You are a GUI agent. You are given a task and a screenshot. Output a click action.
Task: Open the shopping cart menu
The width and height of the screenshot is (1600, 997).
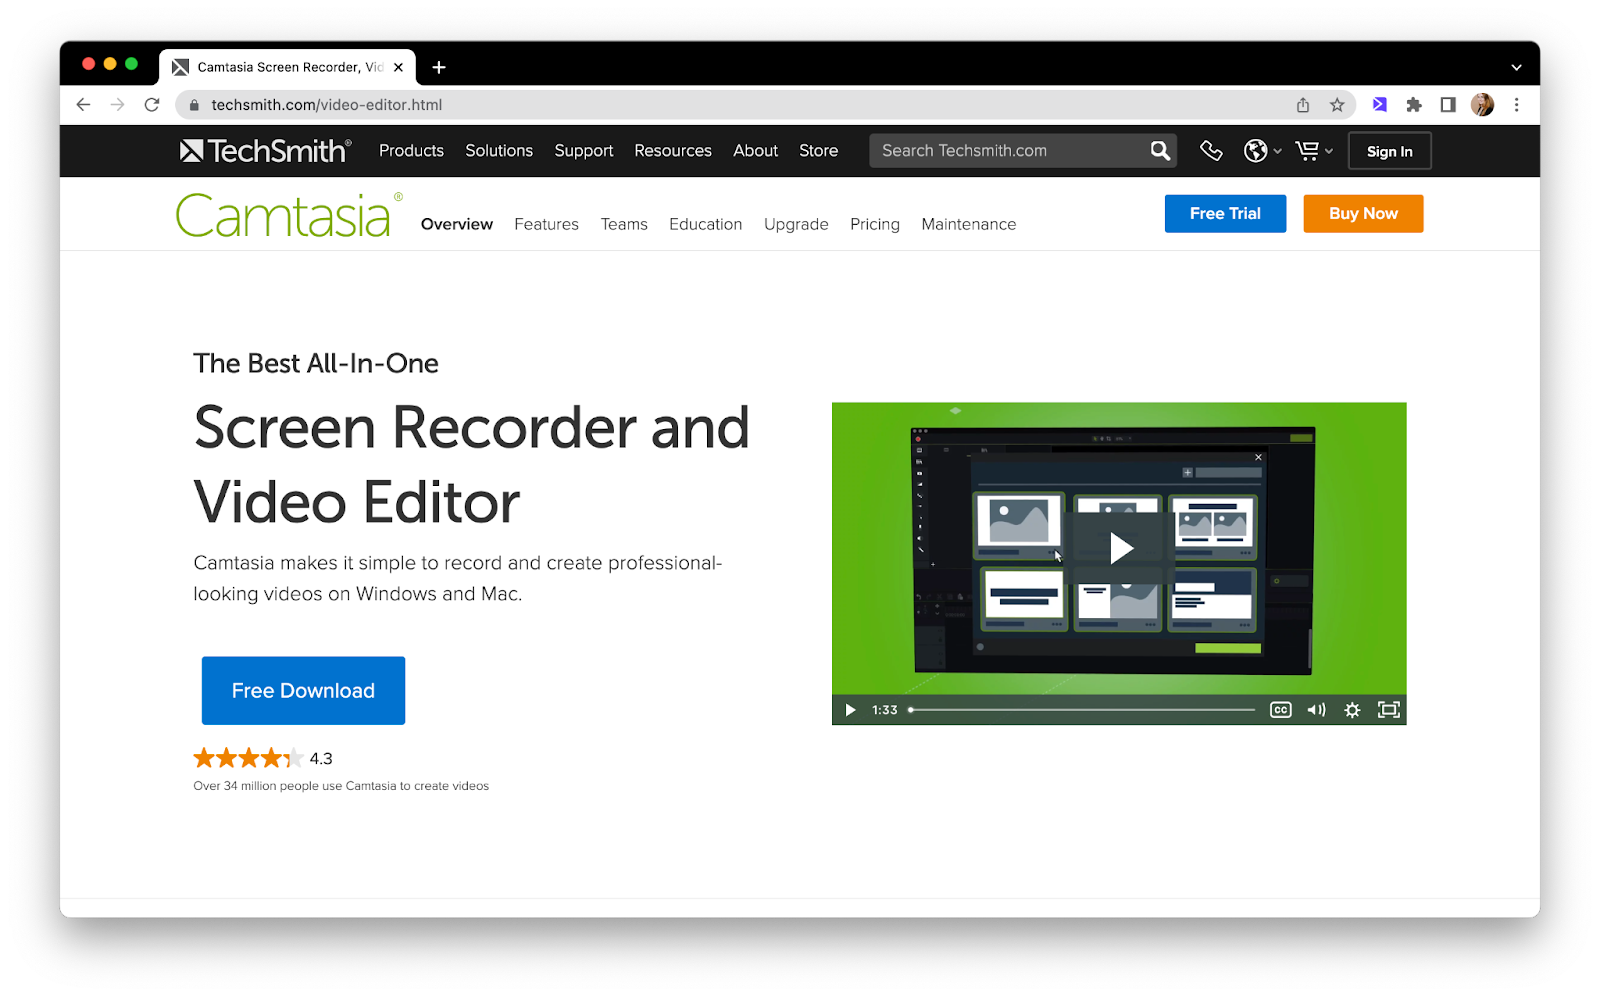tap(1314, 151)
